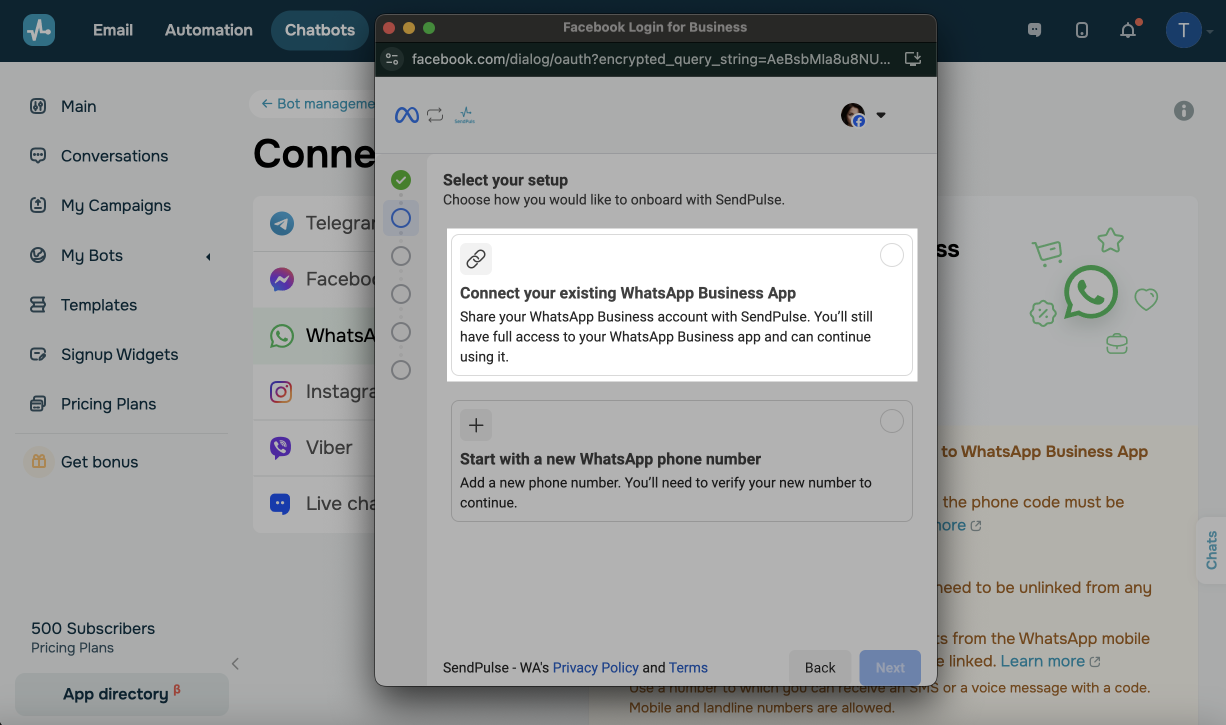Open the Facebook profile dropdown
Screen dimensions: 1226x725
(864, 115)
